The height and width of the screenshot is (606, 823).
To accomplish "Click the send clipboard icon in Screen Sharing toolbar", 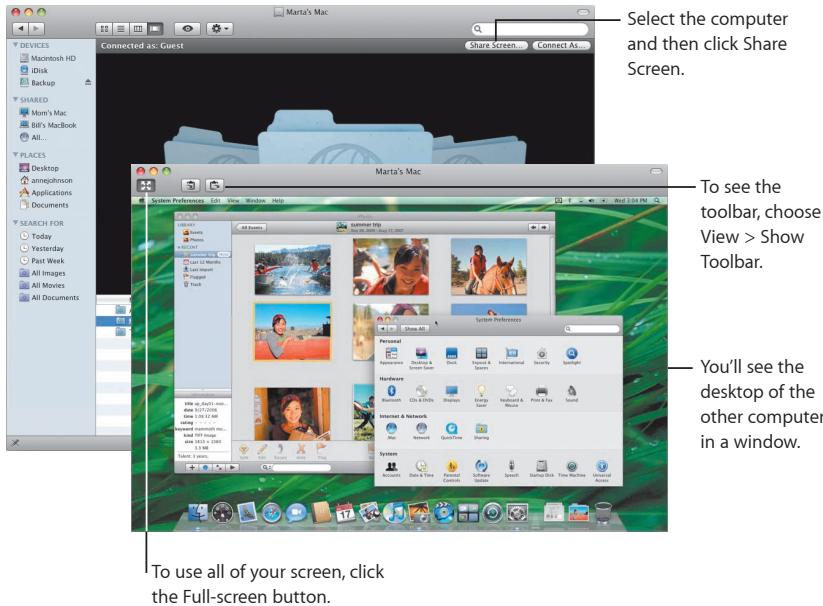I will [214, 185].
